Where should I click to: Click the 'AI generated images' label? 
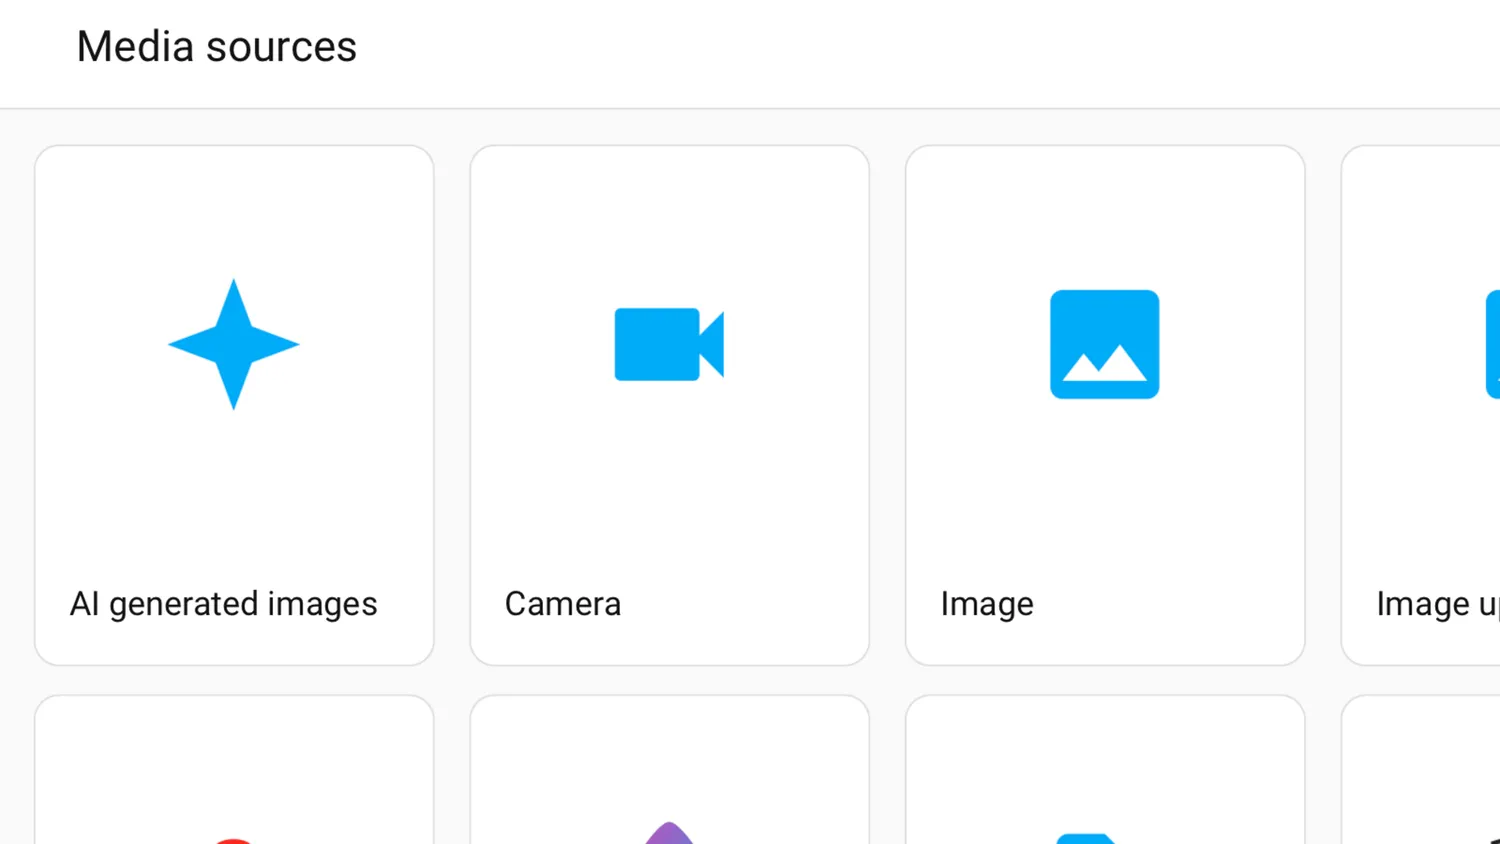(x=223, y=604)
